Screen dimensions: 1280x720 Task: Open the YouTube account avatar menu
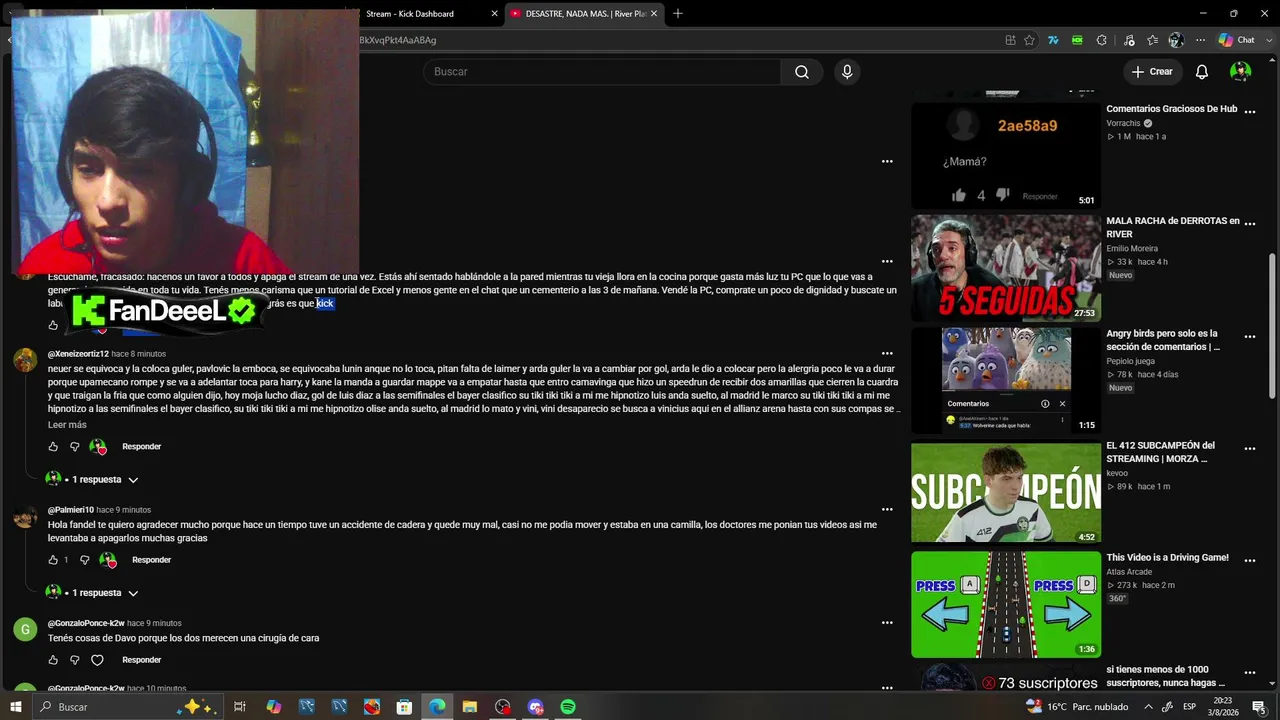click(1240, 72)
